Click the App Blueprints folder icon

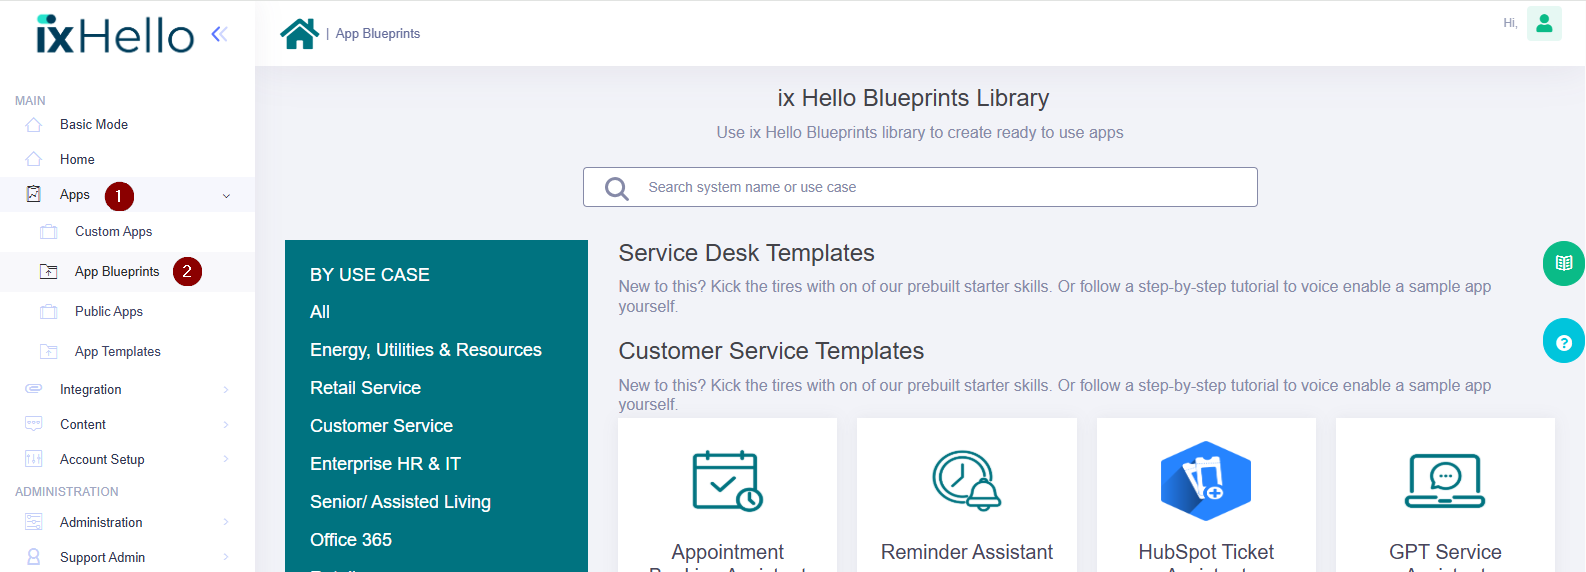point(49,272)
